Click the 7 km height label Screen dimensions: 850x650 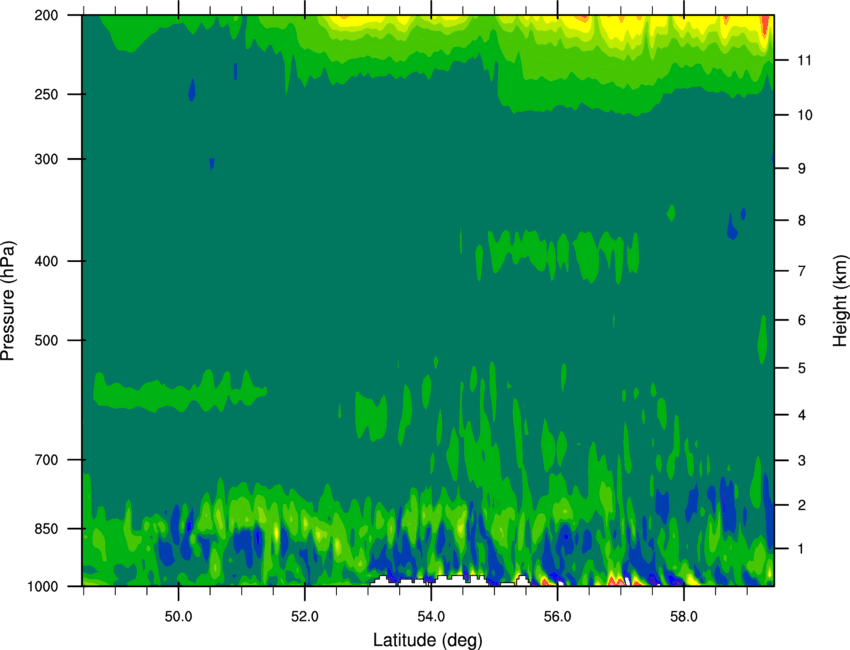click(801, 271)
